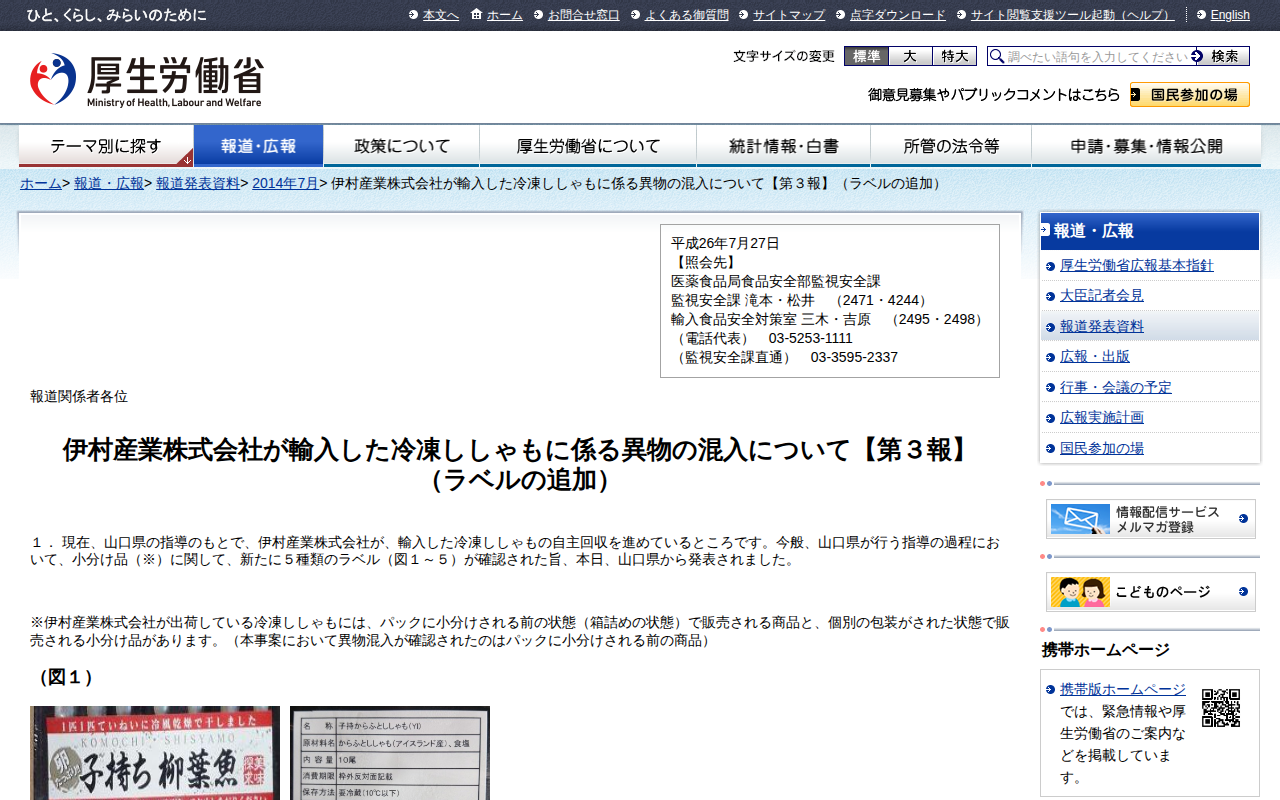Jump to 本文へ skip link
Image resolution: width=1280 pixels, height=800 pixels.
click(441, 15)
